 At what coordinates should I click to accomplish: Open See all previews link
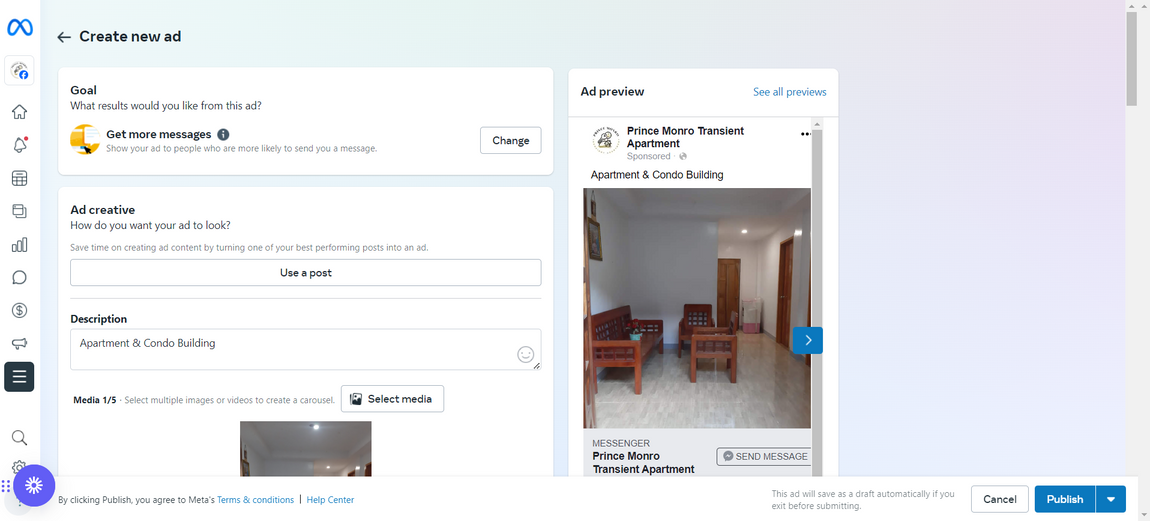click(789, 92)
